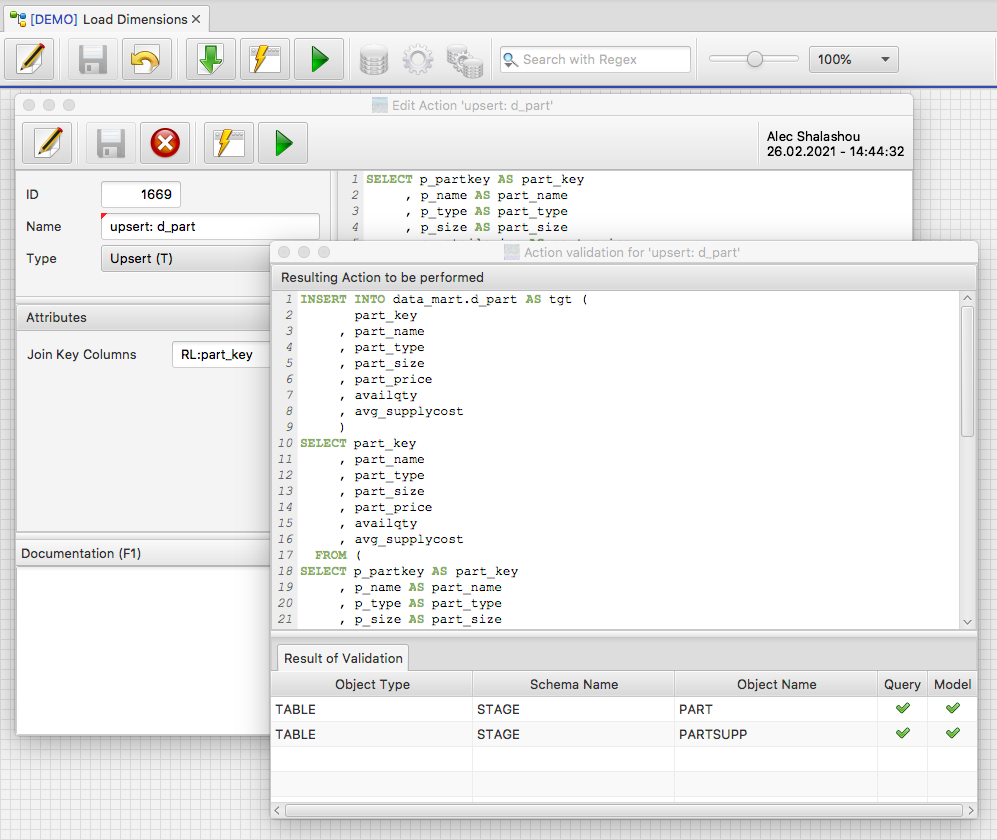Click the red X cancel icon in Edit Action
Image resolution: width=997 pixels, height=840 pixels.
164,144
